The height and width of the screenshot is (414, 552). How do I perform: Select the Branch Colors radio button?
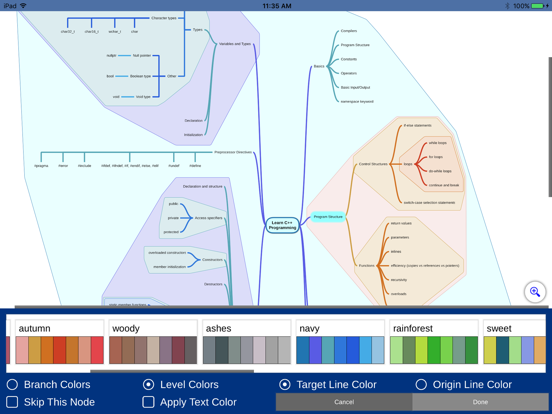(x=12, y=384)
